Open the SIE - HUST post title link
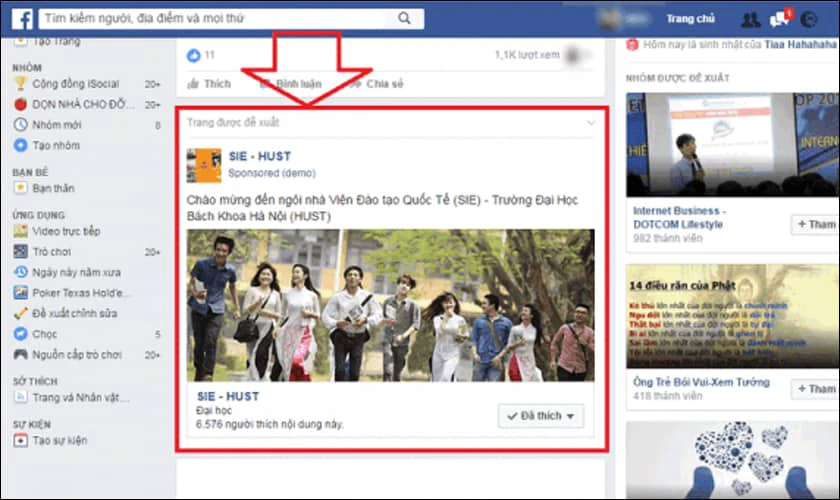Viewport: 840px width, 500px height. (x=260, y=156)
